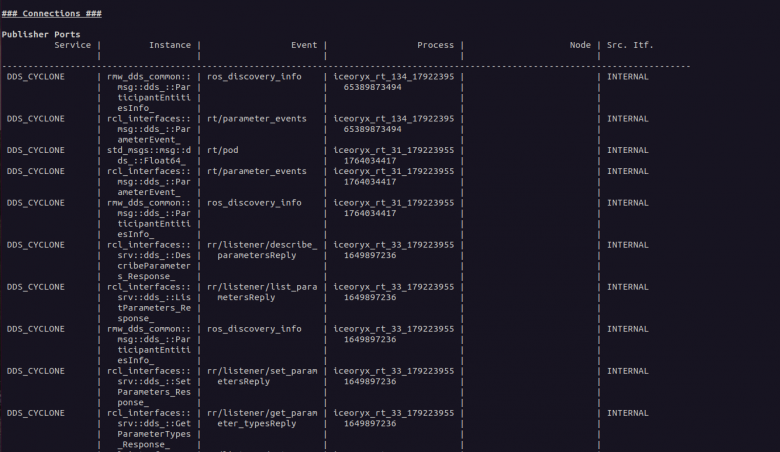The image size is (780, 452).
Task: Click DDS_CYCLONE in the set_parametersReply row
Action: click(36, 371)
